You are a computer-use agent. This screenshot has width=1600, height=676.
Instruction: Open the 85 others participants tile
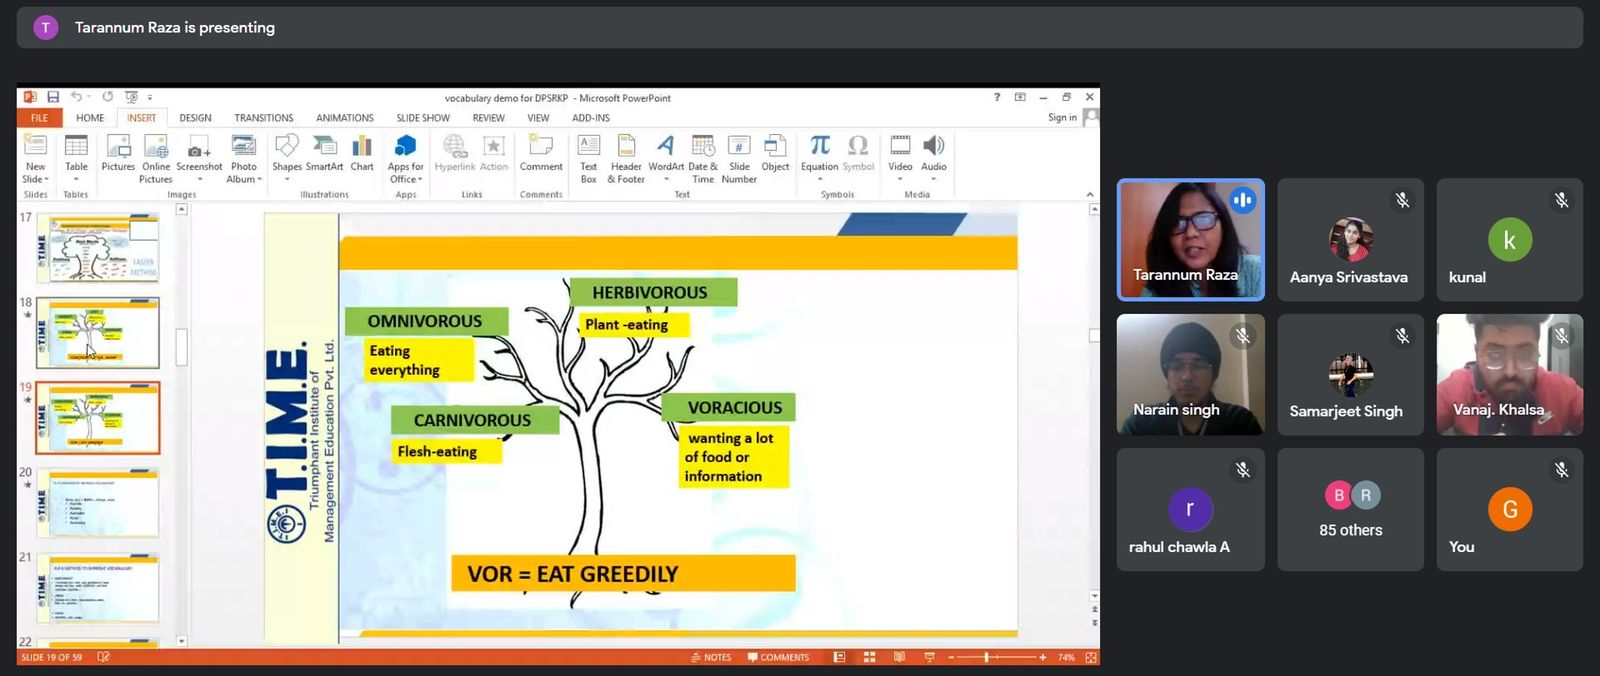pos(1350,509)
